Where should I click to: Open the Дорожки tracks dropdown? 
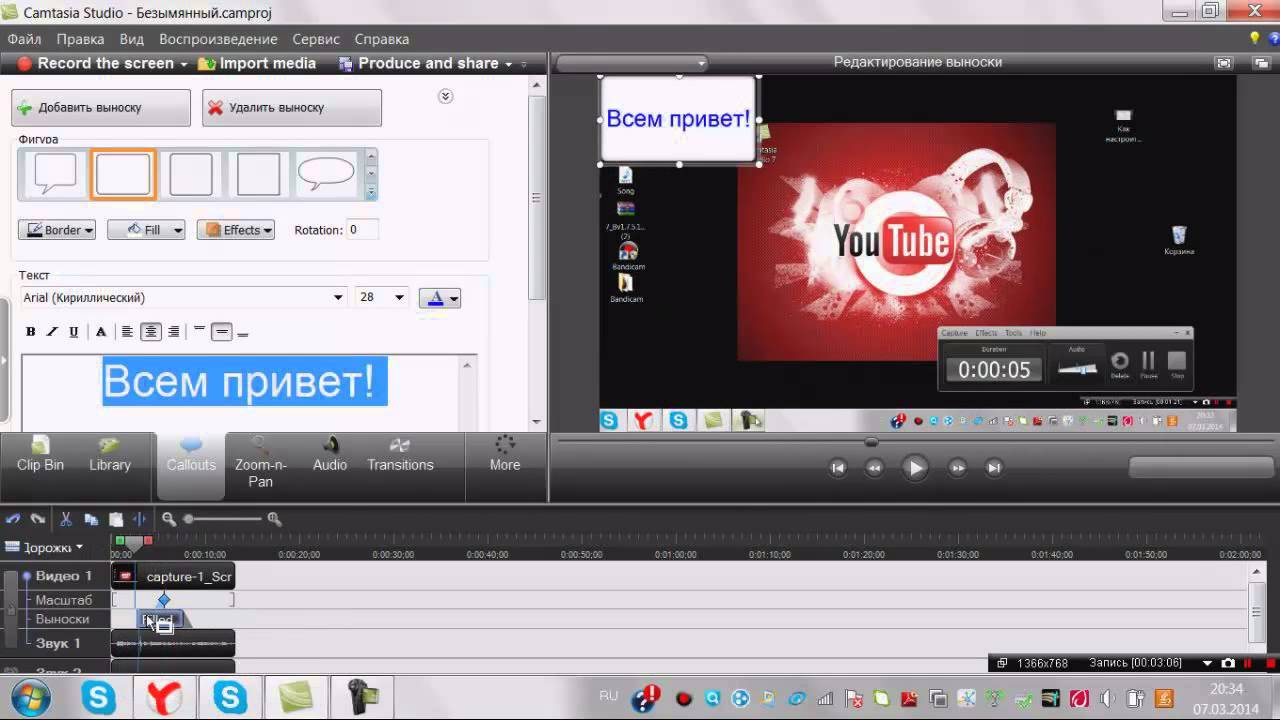(45, 547)
